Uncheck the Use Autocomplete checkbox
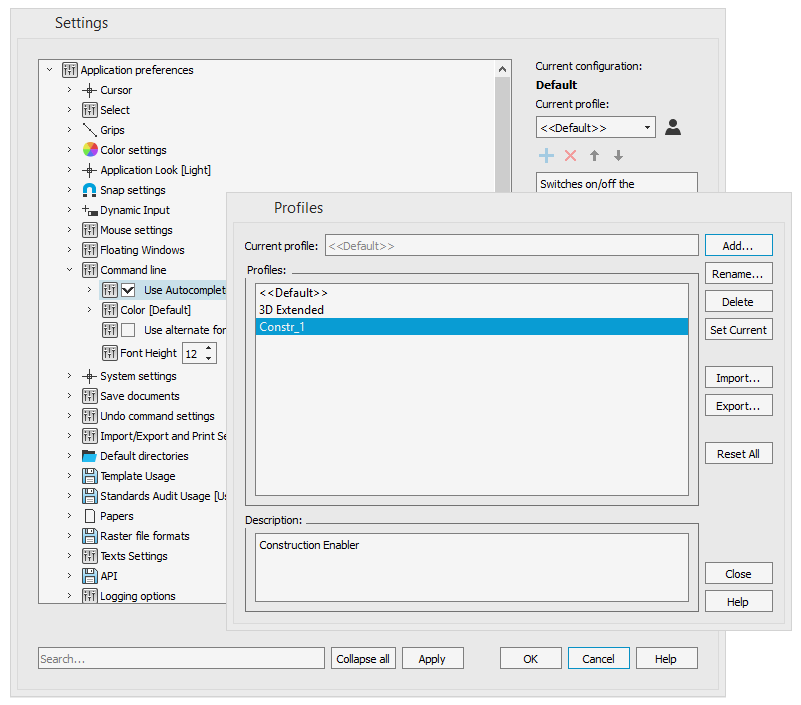 pyautogui.click(x=128, y=290)
